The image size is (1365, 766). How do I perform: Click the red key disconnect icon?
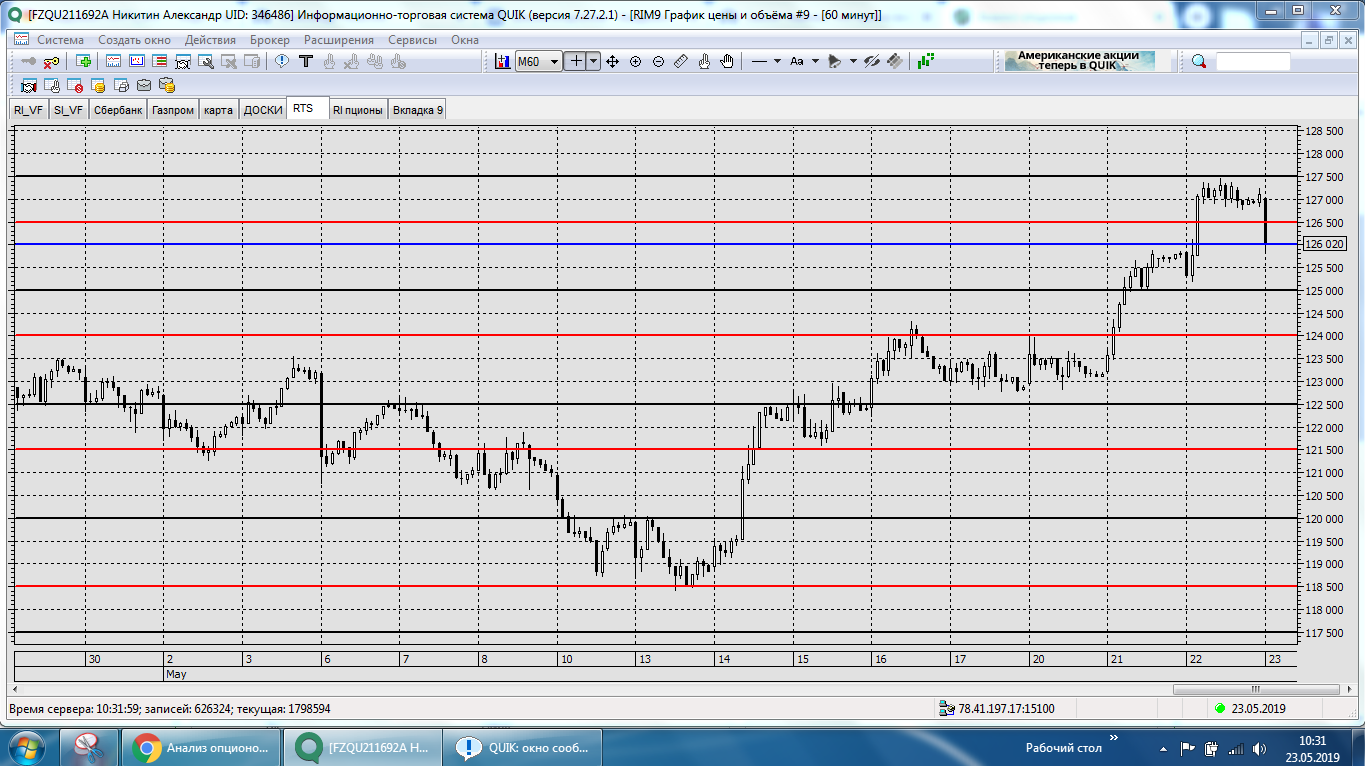point(51,62)
